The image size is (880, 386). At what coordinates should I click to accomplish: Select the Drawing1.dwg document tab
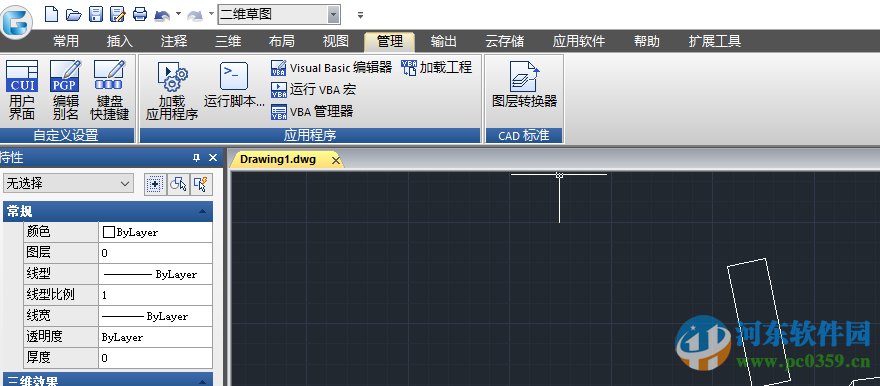(x=278, y=159)
